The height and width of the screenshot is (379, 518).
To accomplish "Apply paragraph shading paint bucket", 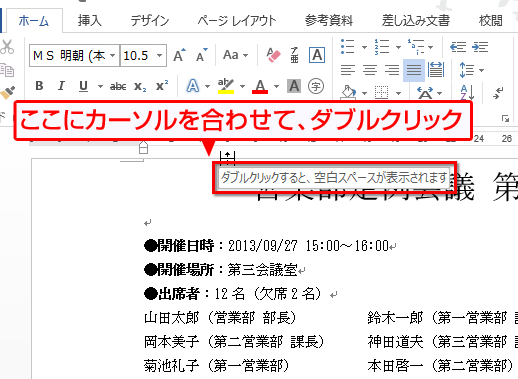I will (348, 92).
